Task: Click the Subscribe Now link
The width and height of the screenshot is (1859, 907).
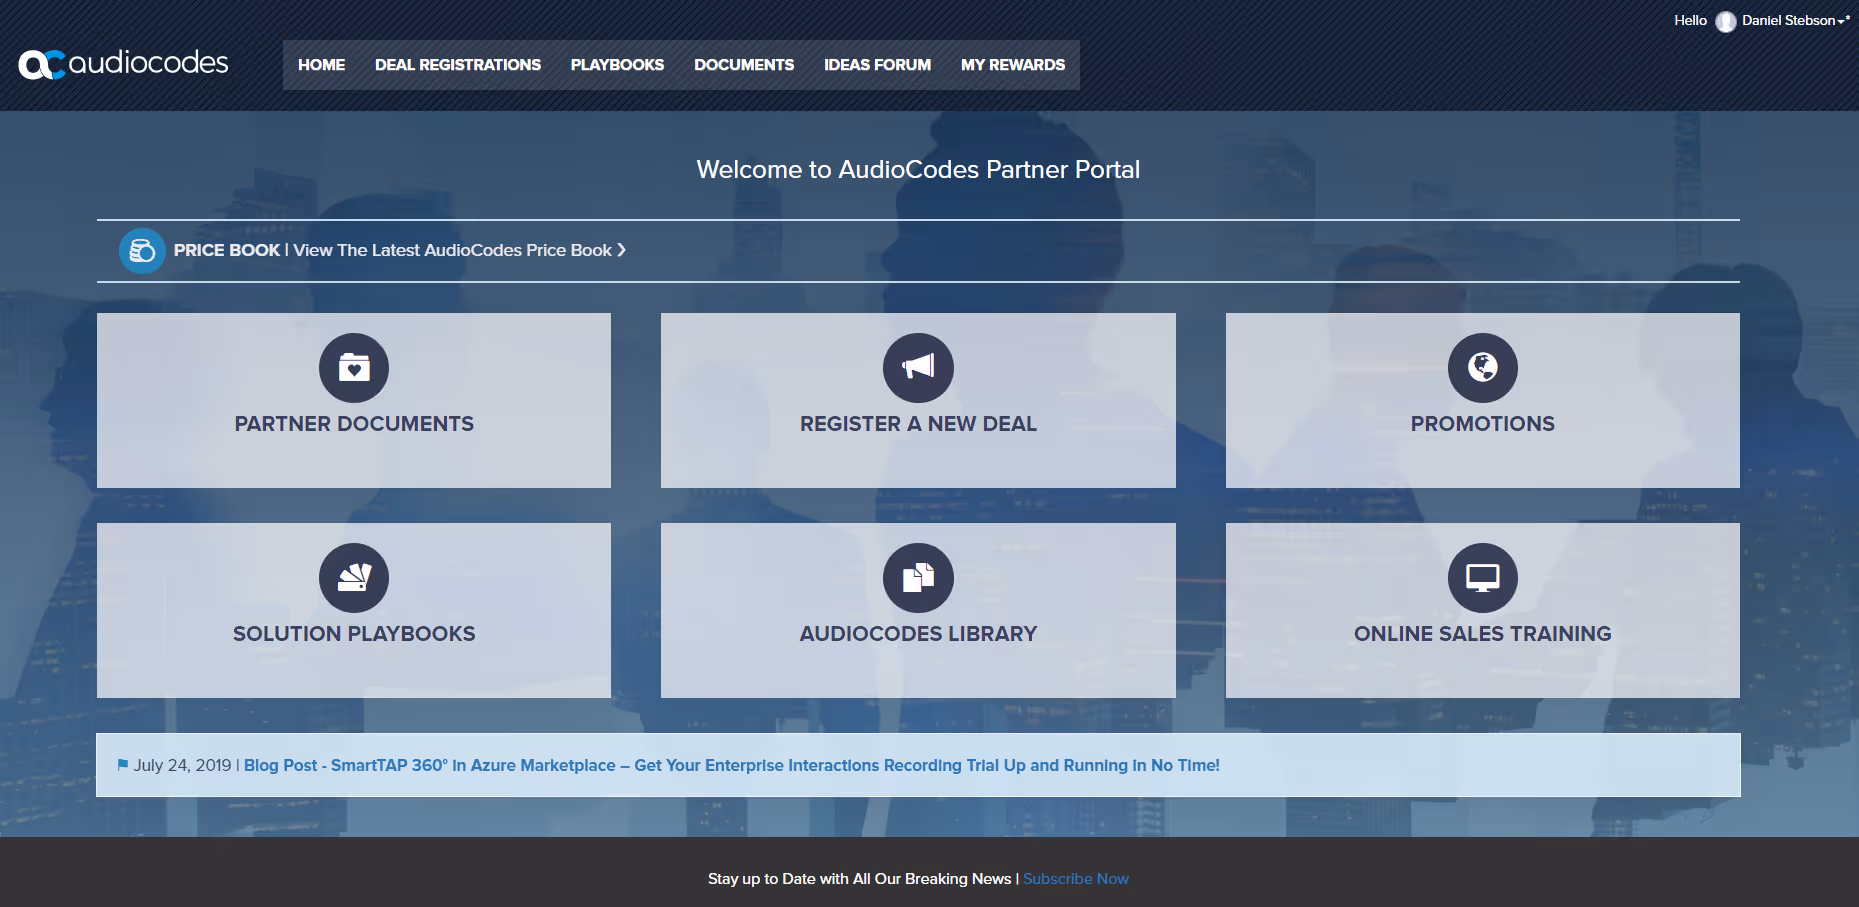Action: [x=1075, y=878]
